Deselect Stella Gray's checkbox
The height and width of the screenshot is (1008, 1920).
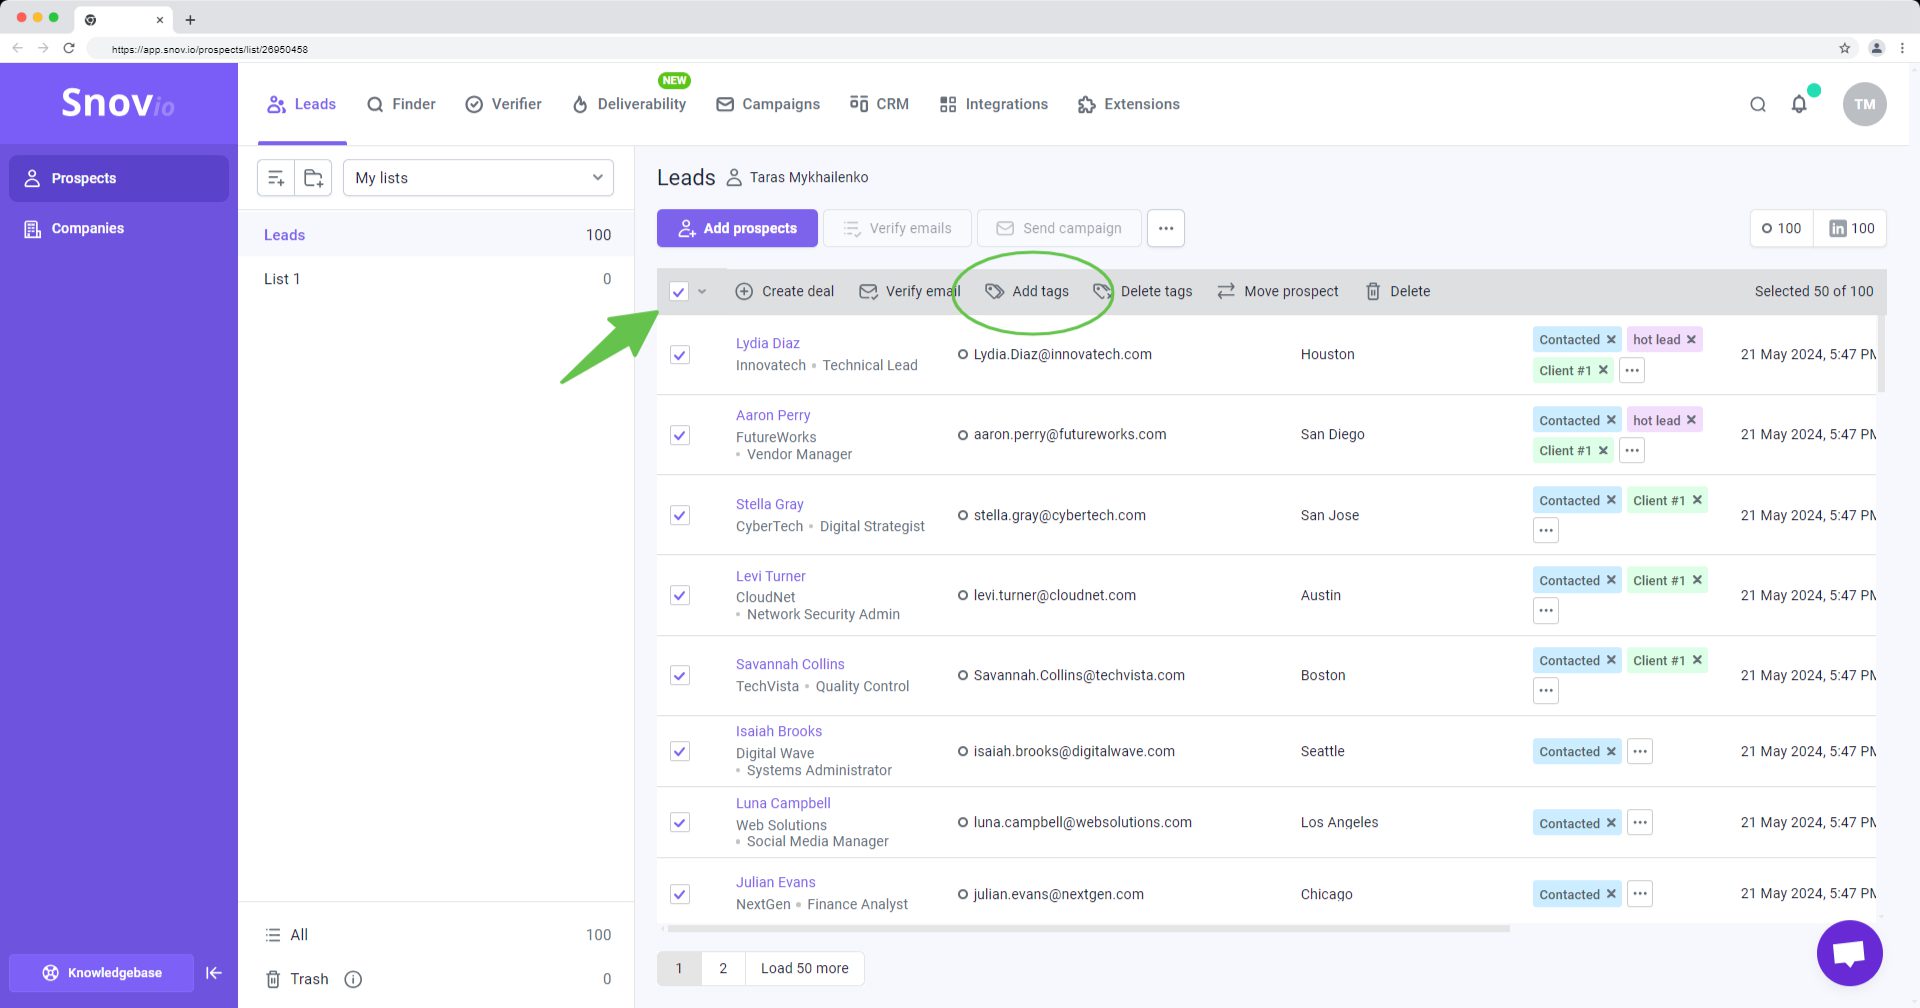tap(680, 515)
